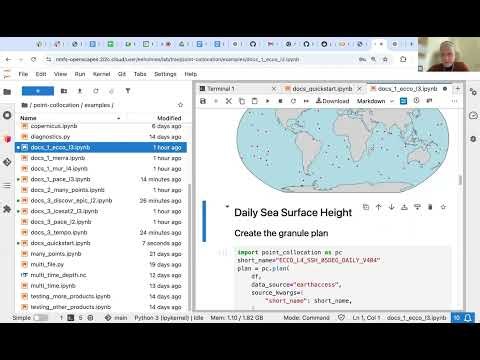The image size is (480, 360).
Task: Toggle the Simple mode switch in status bar
Action: pos(41,318)
